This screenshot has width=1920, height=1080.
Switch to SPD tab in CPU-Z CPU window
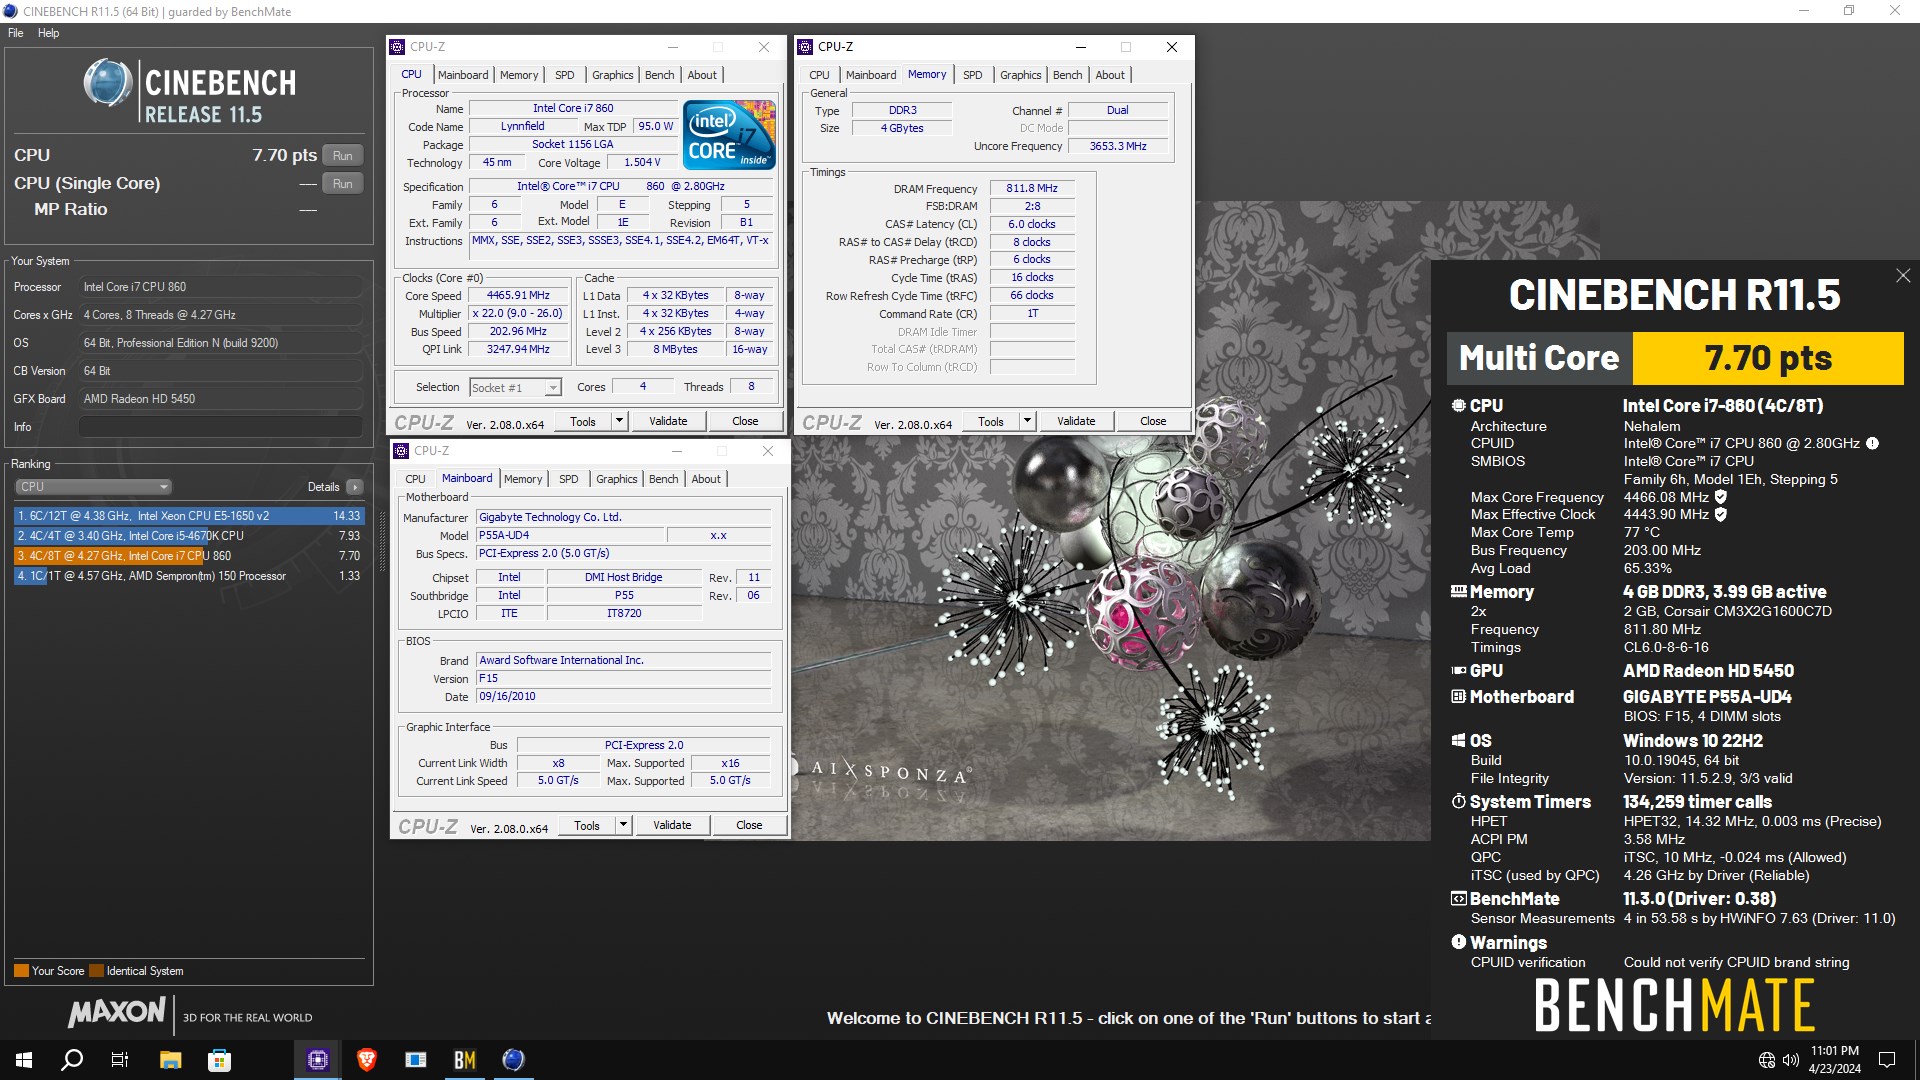[565, 75]
